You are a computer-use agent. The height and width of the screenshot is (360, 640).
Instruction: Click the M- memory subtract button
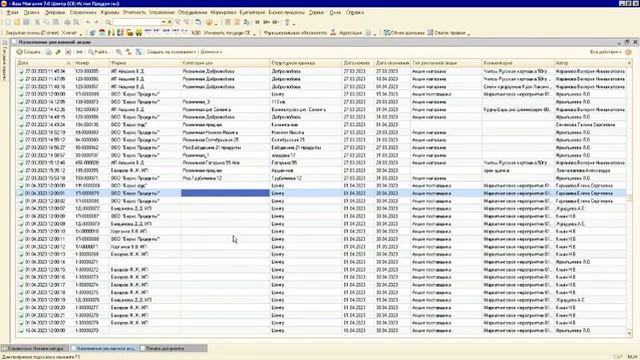(x=276, y=22)
